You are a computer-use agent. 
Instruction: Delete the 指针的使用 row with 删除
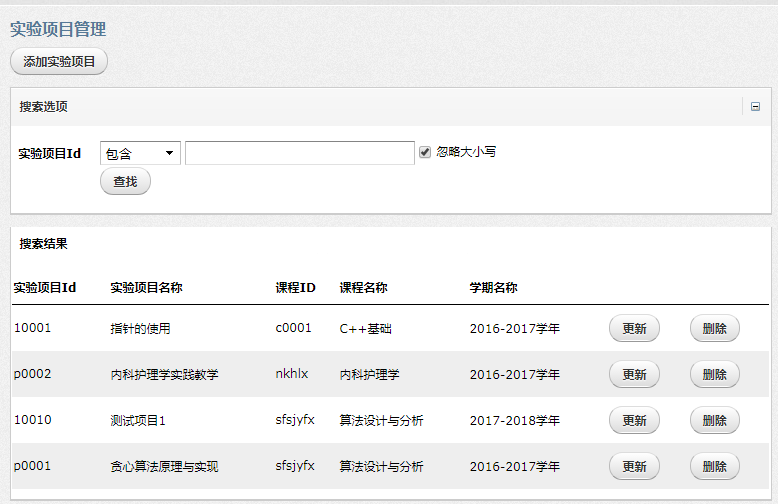pos(714,328)
